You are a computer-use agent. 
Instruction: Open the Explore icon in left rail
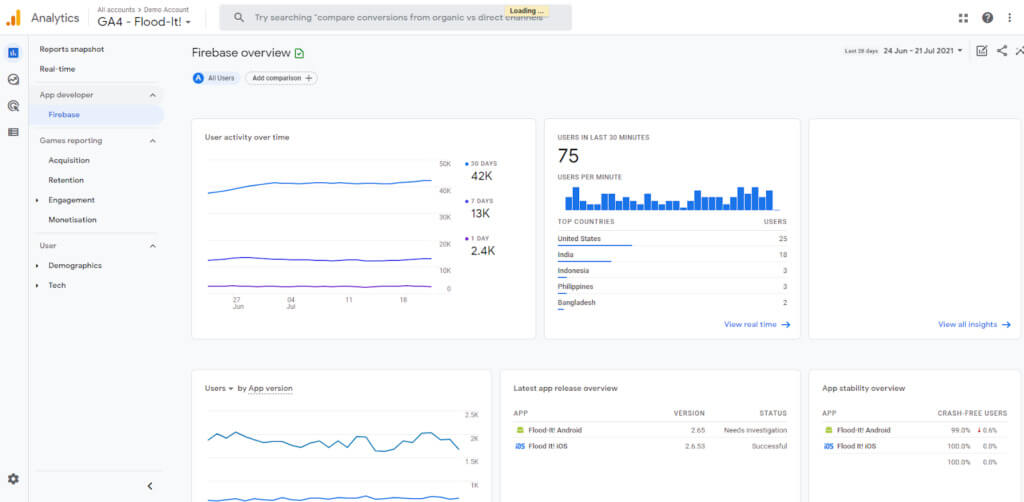pyautogui.click(x=13, y=79)
